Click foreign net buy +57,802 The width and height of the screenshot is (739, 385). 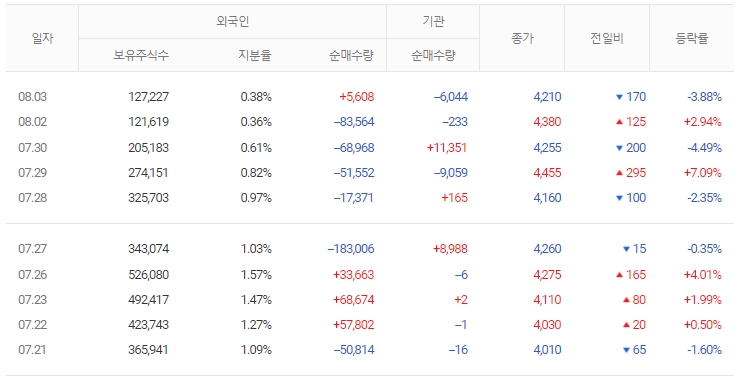point(353,324)
